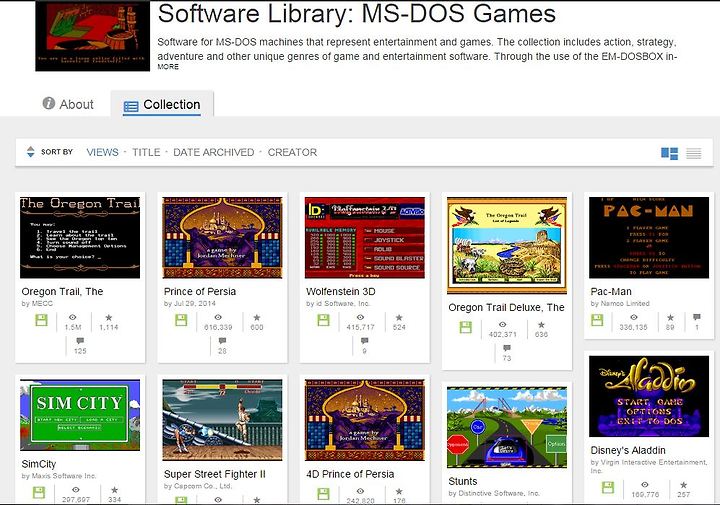The width and height of the screenshot is (720, 505).
Task: Click favorites star on Pac-Man card
Action: pos(670,317)
